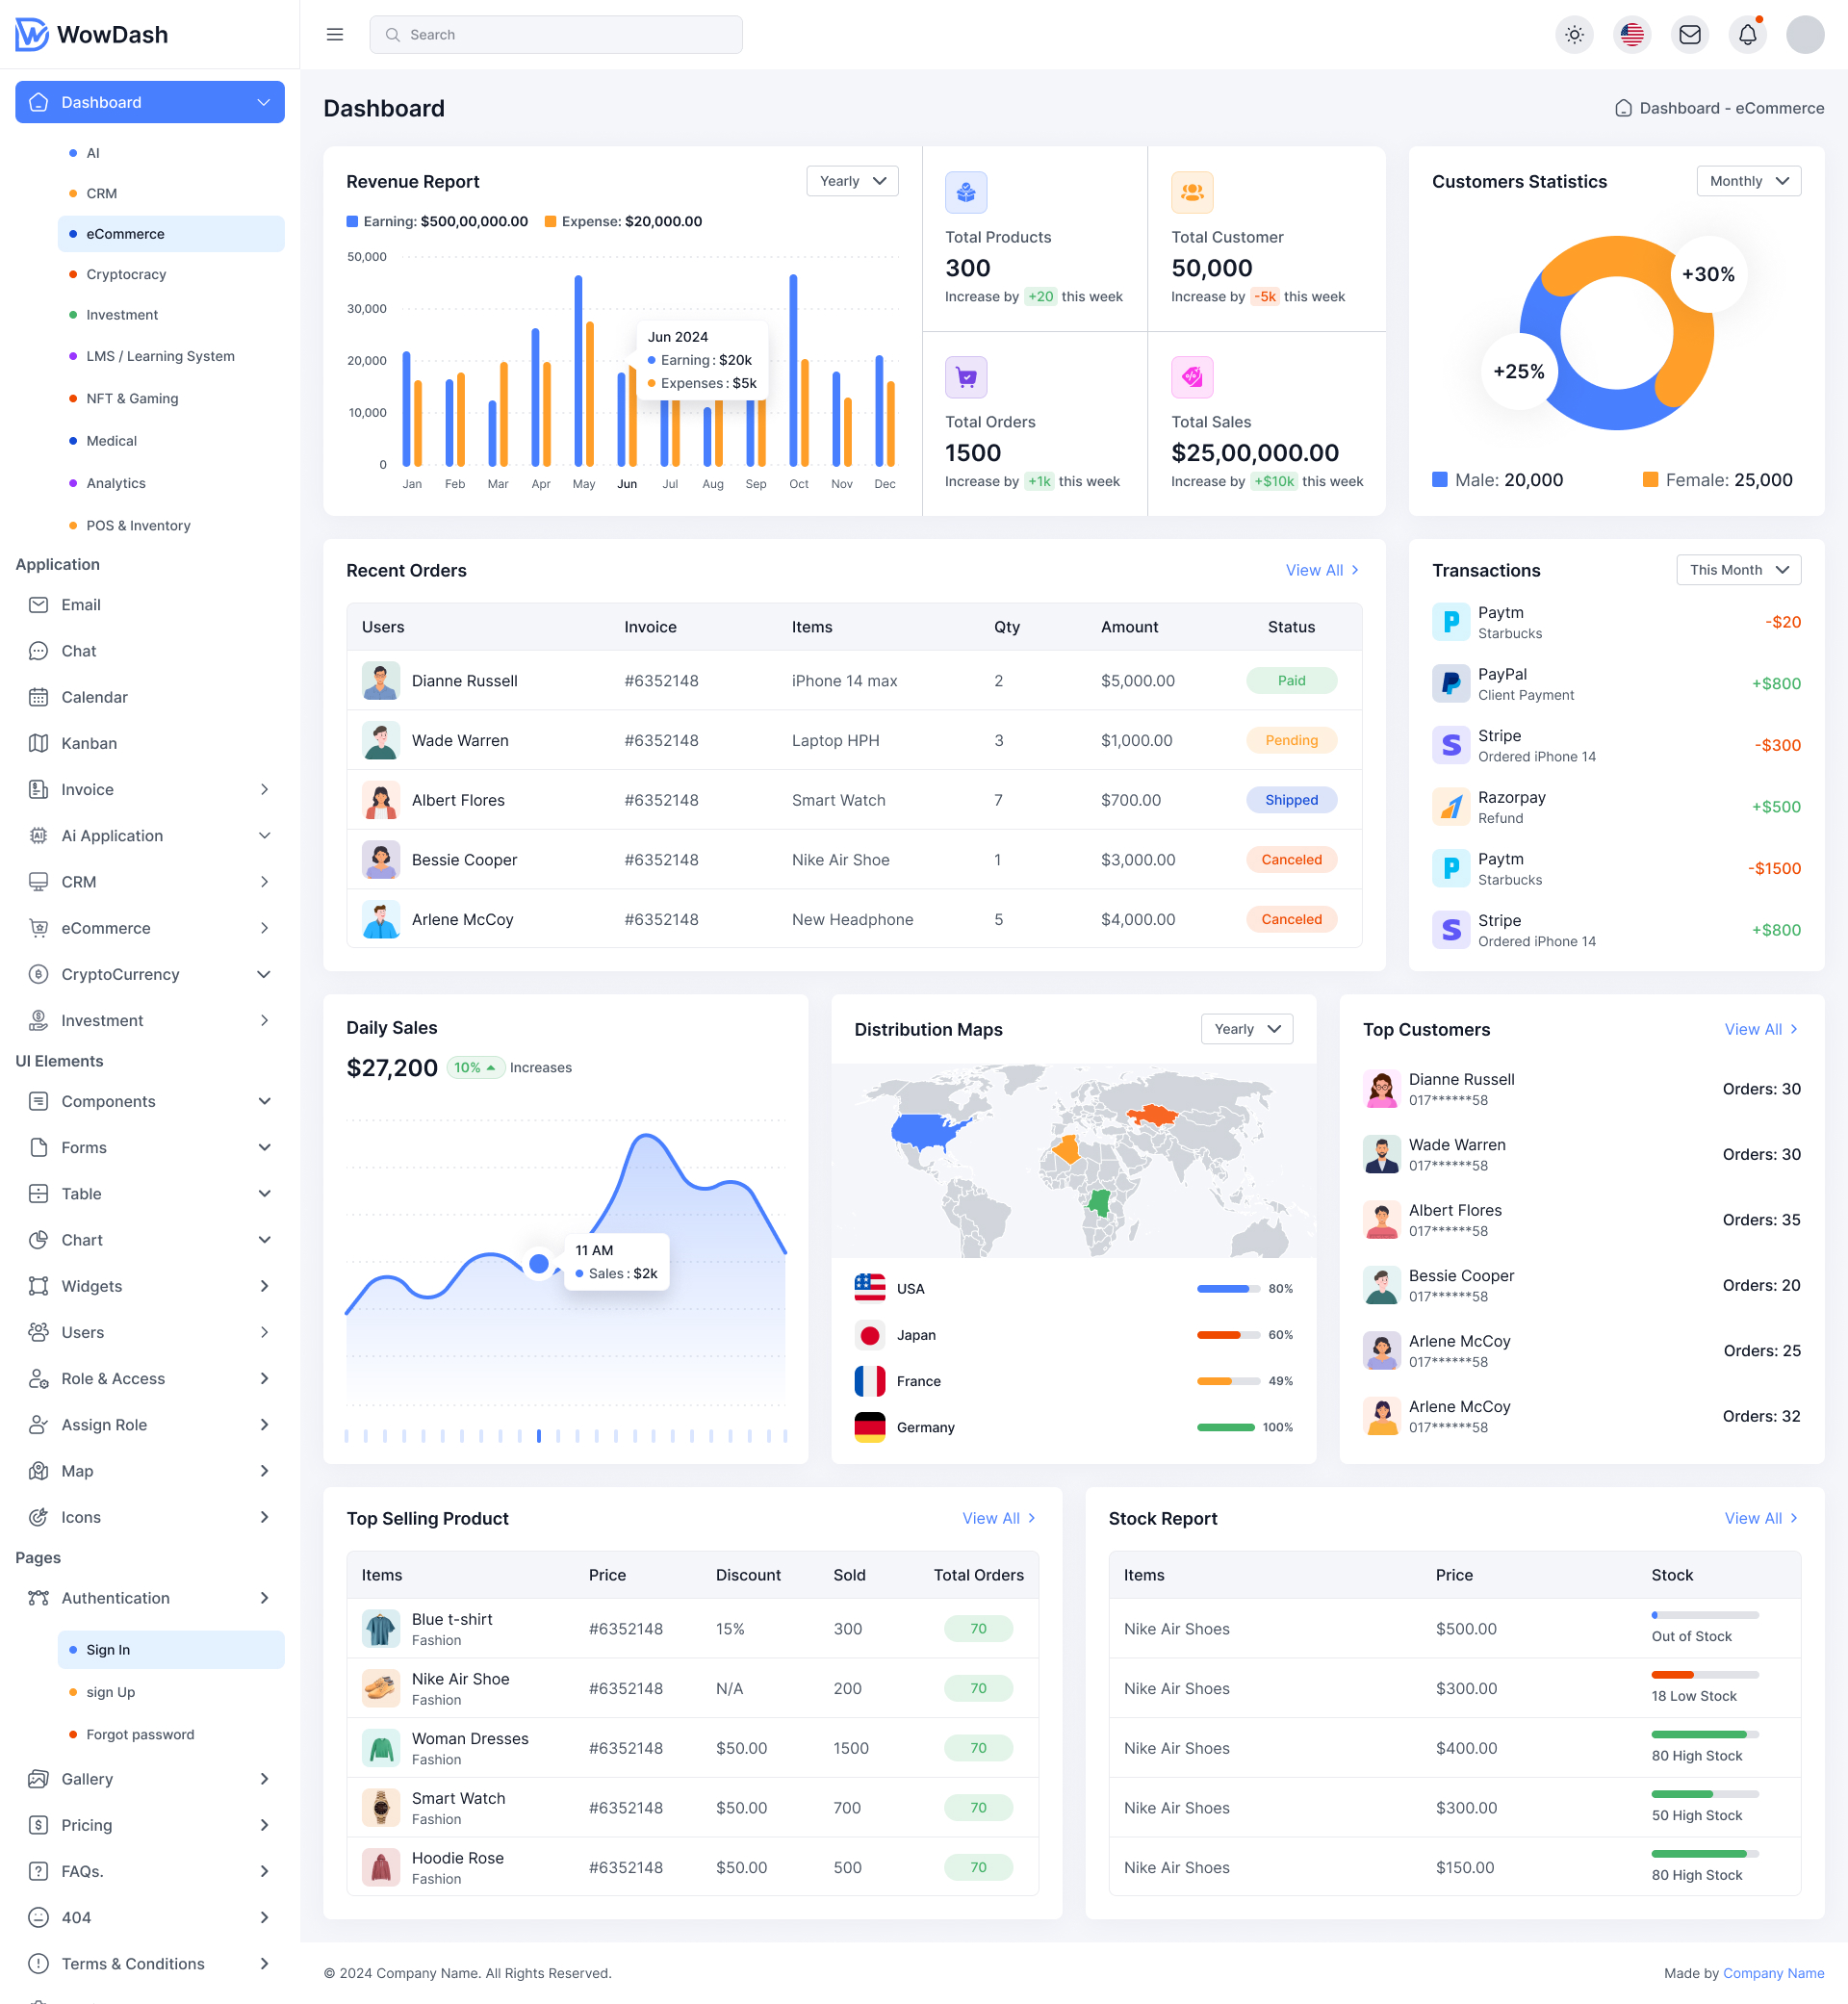Screen dimensions: 1848x2004
Task: Open the envelope messages icon in header
Action: (1690, 35)
